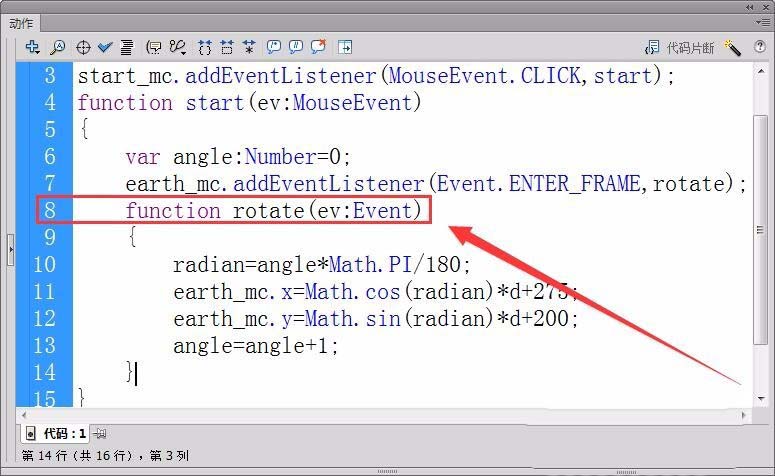The image size is (775, 476).
Task: Click Event.ENTER_FRAME text on line 7
Action: (539, 183)
